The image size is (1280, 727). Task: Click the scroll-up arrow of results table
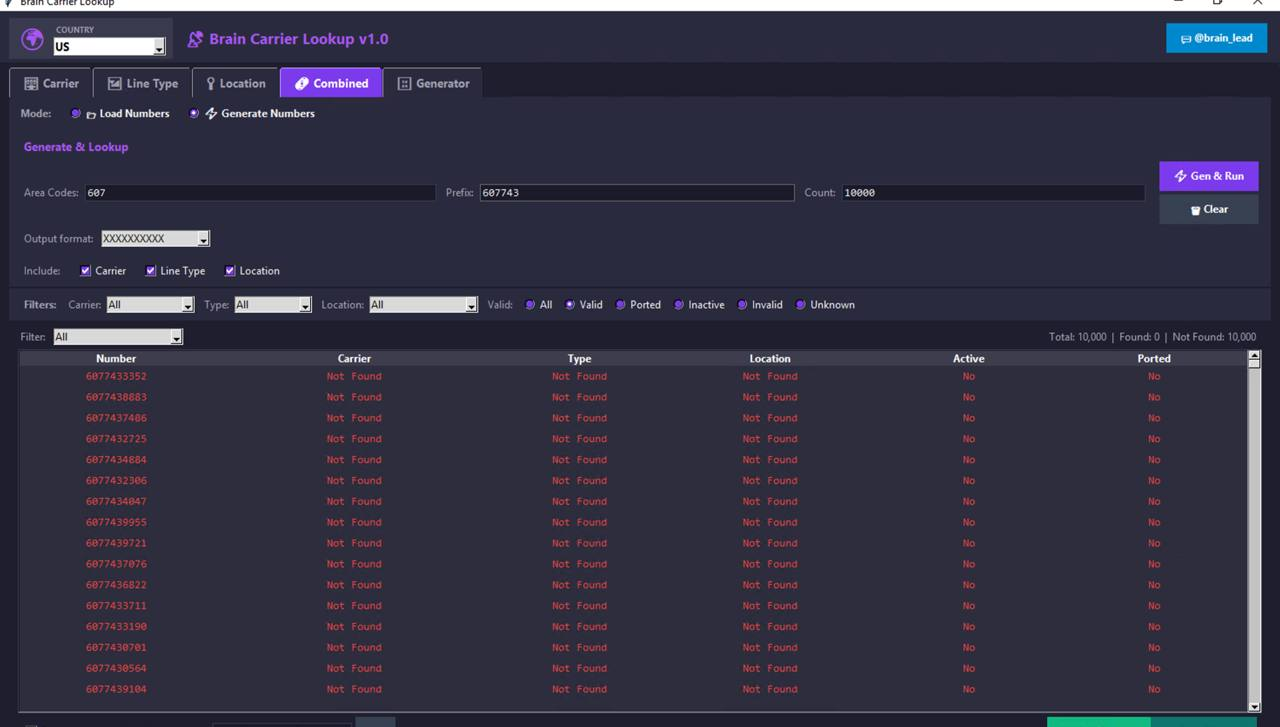[1254, 358]
